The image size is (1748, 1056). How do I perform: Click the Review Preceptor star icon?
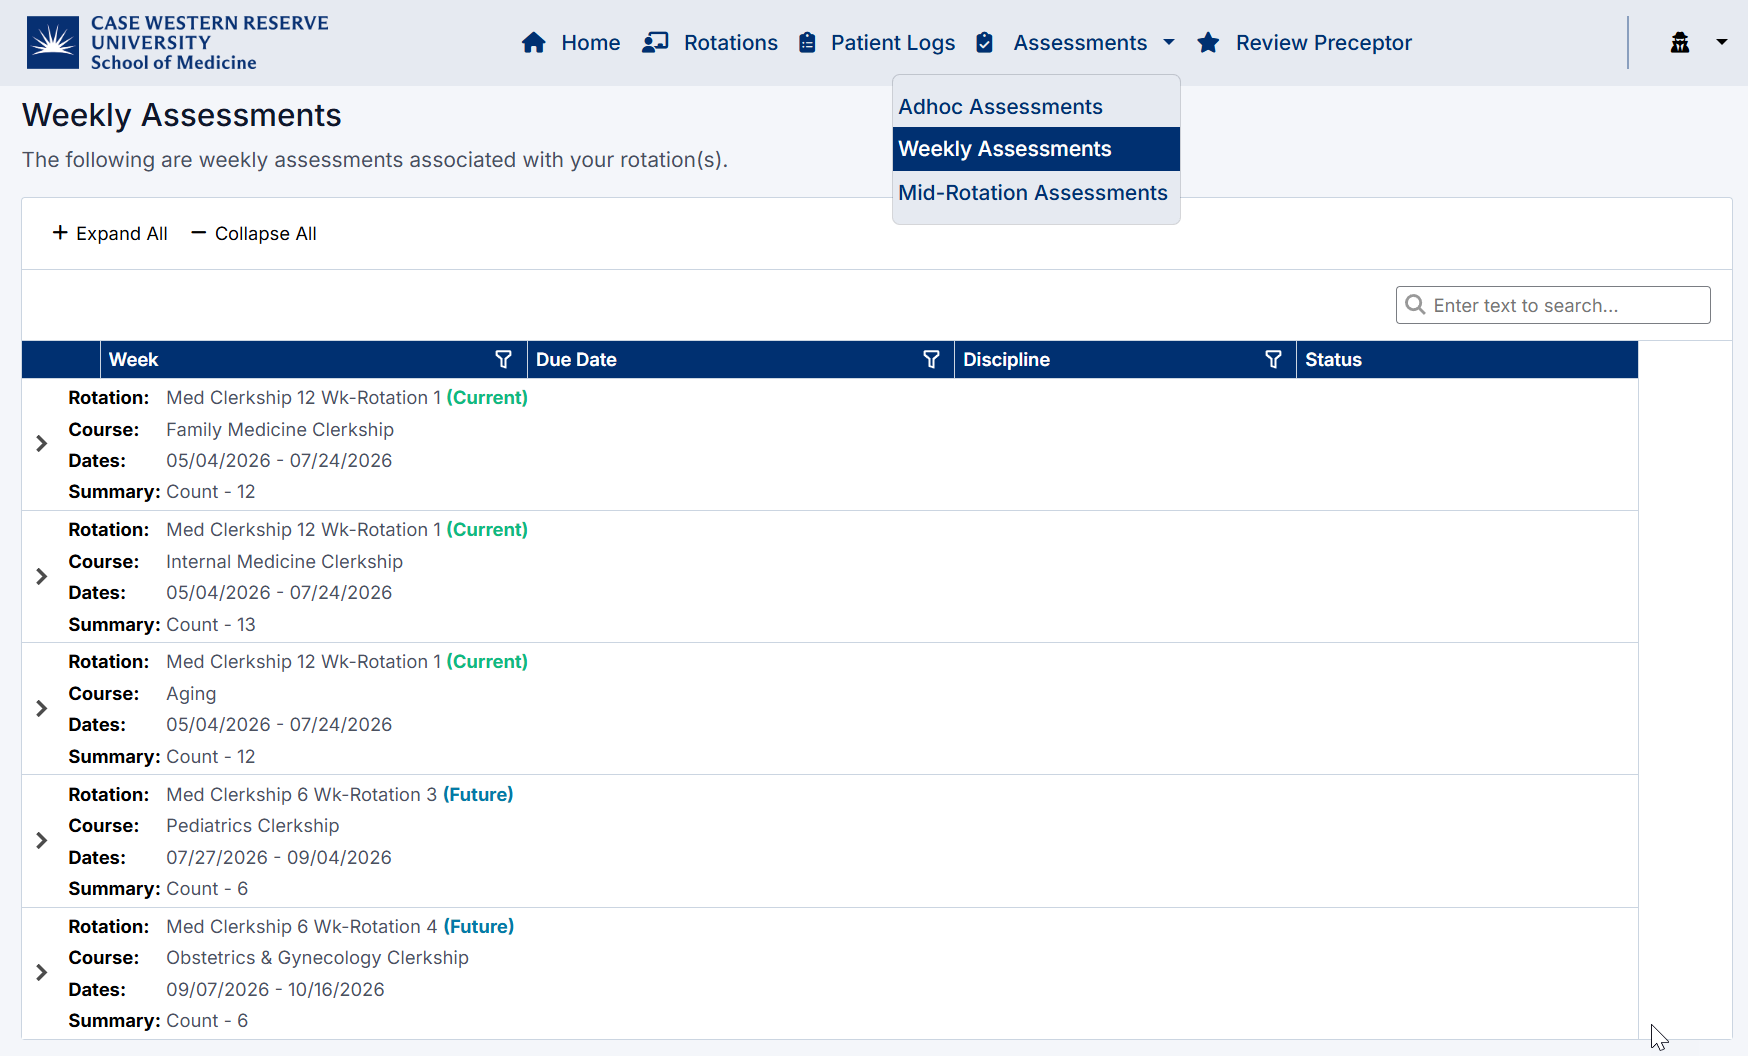click(1208, 43)
